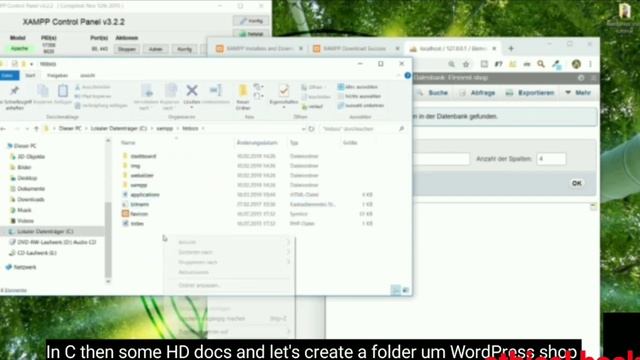Click xampp in the breadcrumb path
The width and height of the screenshot is (640, 360).
[164, 129]
